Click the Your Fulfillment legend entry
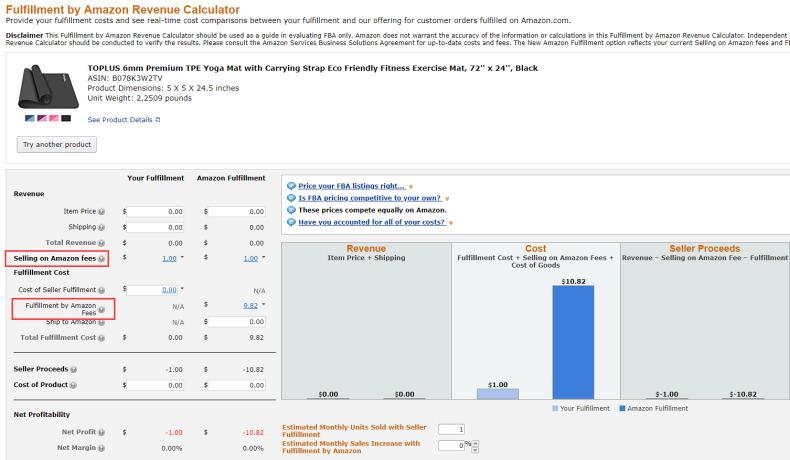790x460 pixels. click(581, 409)
